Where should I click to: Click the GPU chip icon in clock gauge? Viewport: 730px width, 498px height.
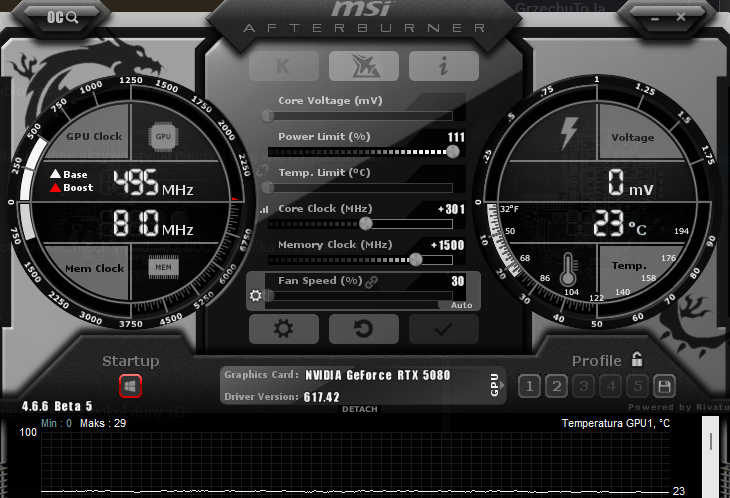point(163,137)
